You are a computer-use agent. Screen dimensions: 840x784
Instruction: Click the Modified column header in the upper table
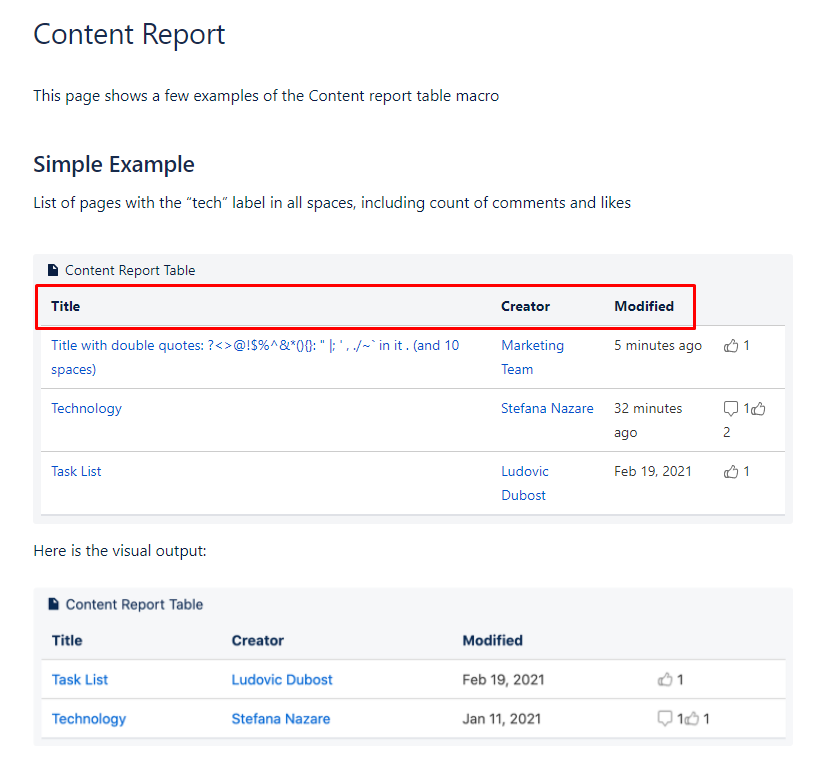click(644, 306)
